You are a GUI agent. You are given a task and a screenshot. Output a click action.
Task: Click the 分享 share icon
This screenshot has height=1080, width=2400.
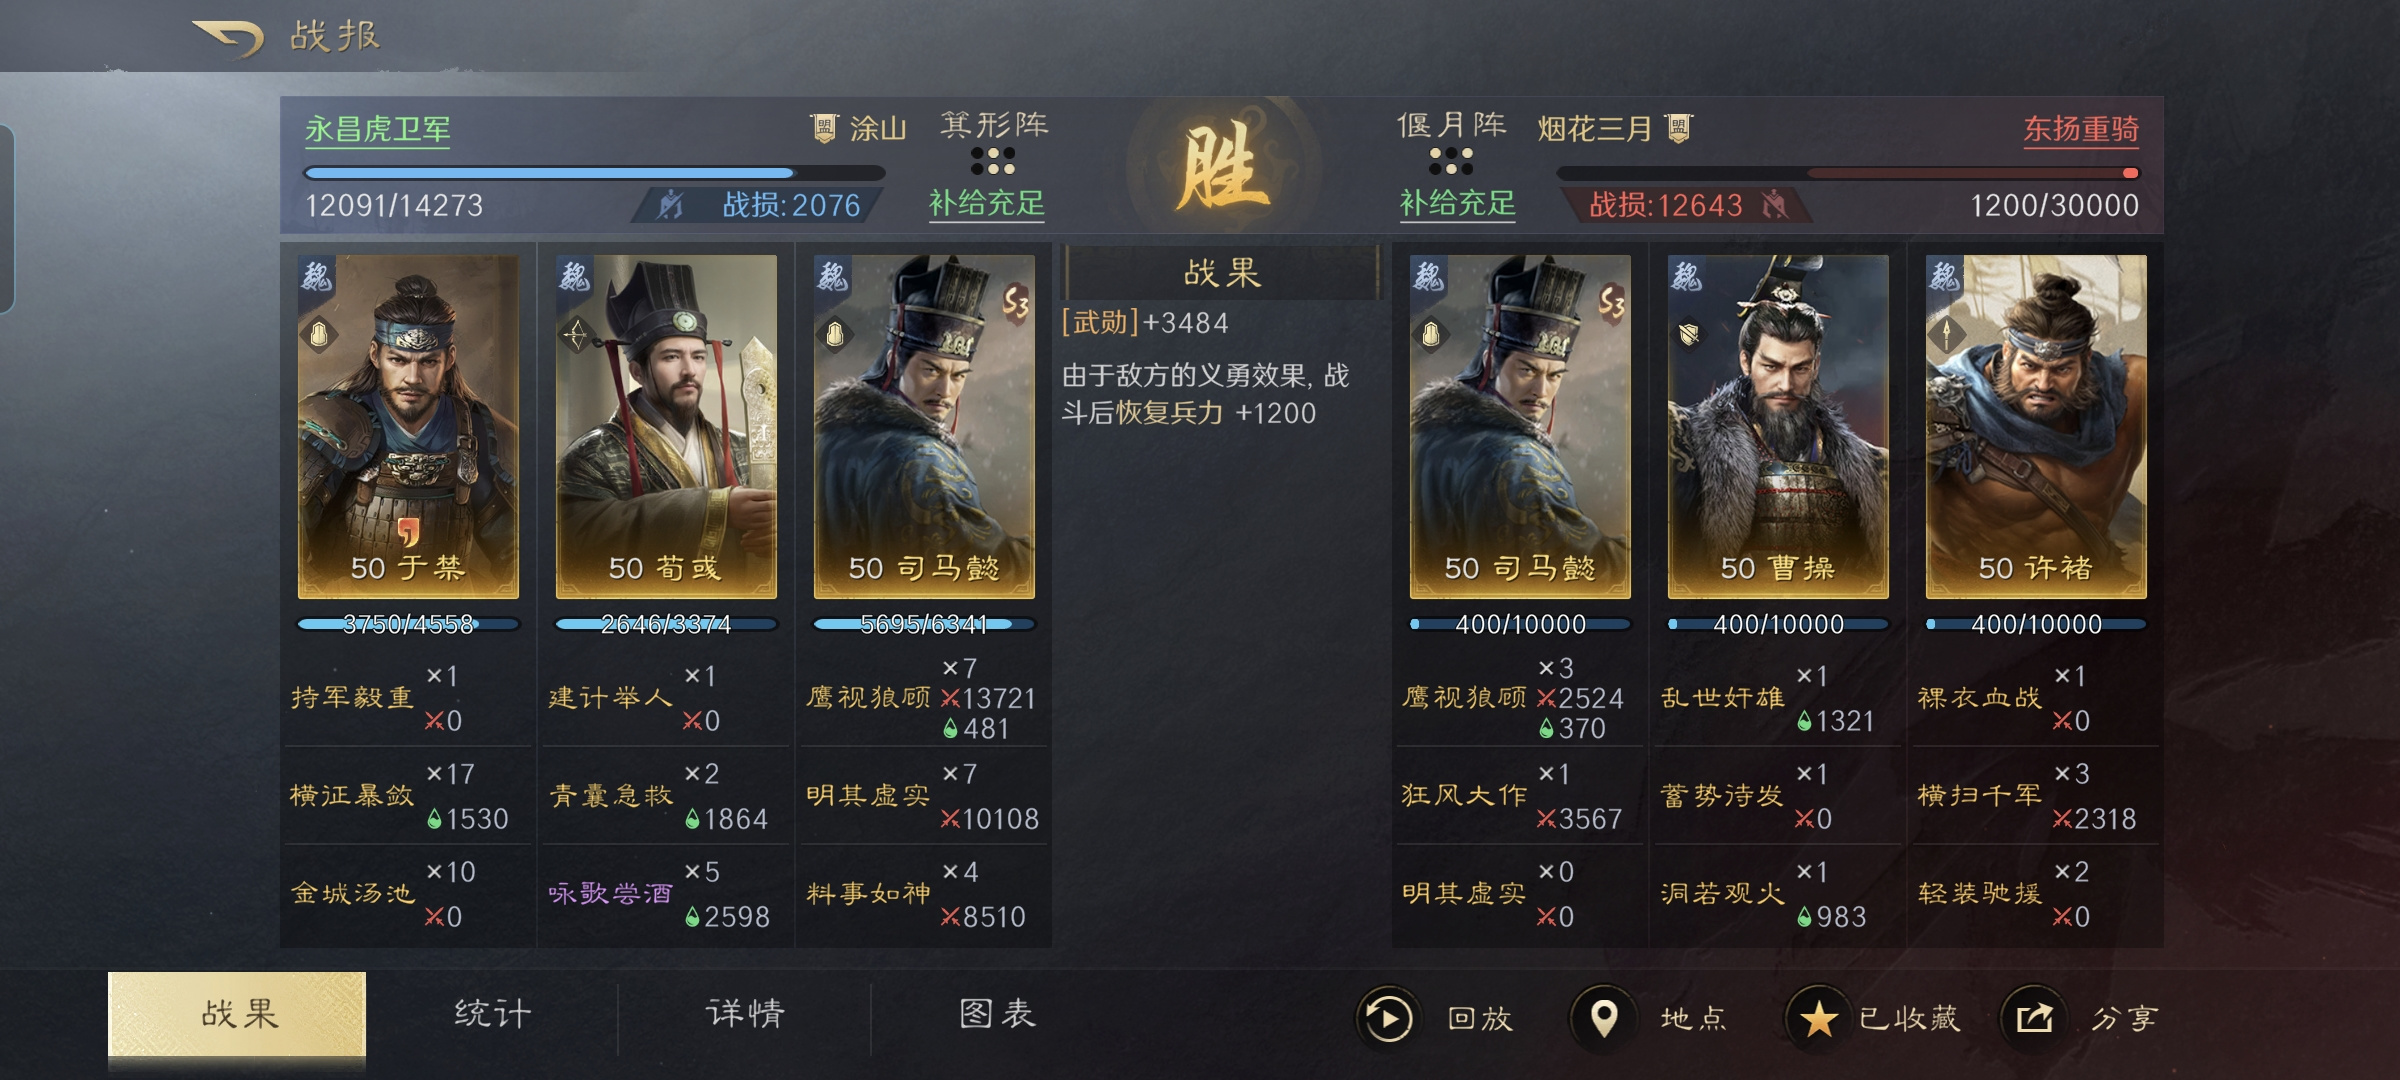point(2034,1018)
